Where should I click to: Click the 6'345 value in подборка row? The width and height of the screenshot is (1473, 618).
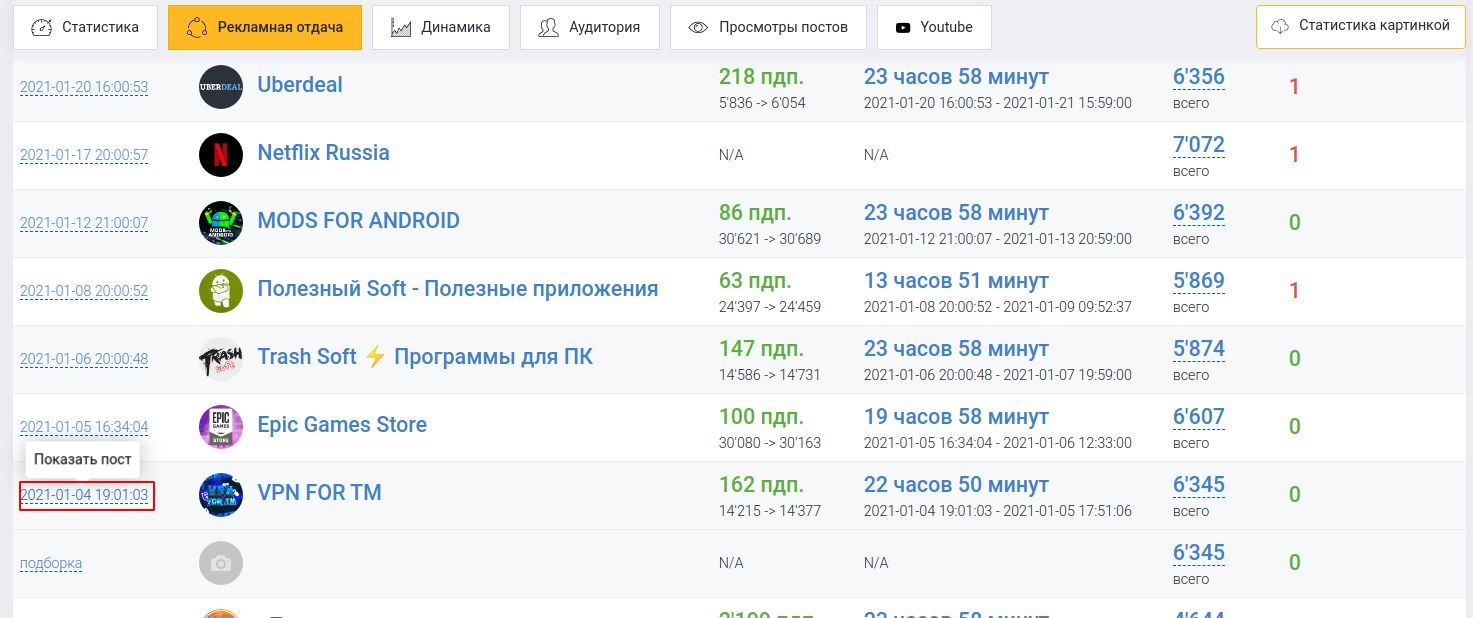click(1199, 553)
